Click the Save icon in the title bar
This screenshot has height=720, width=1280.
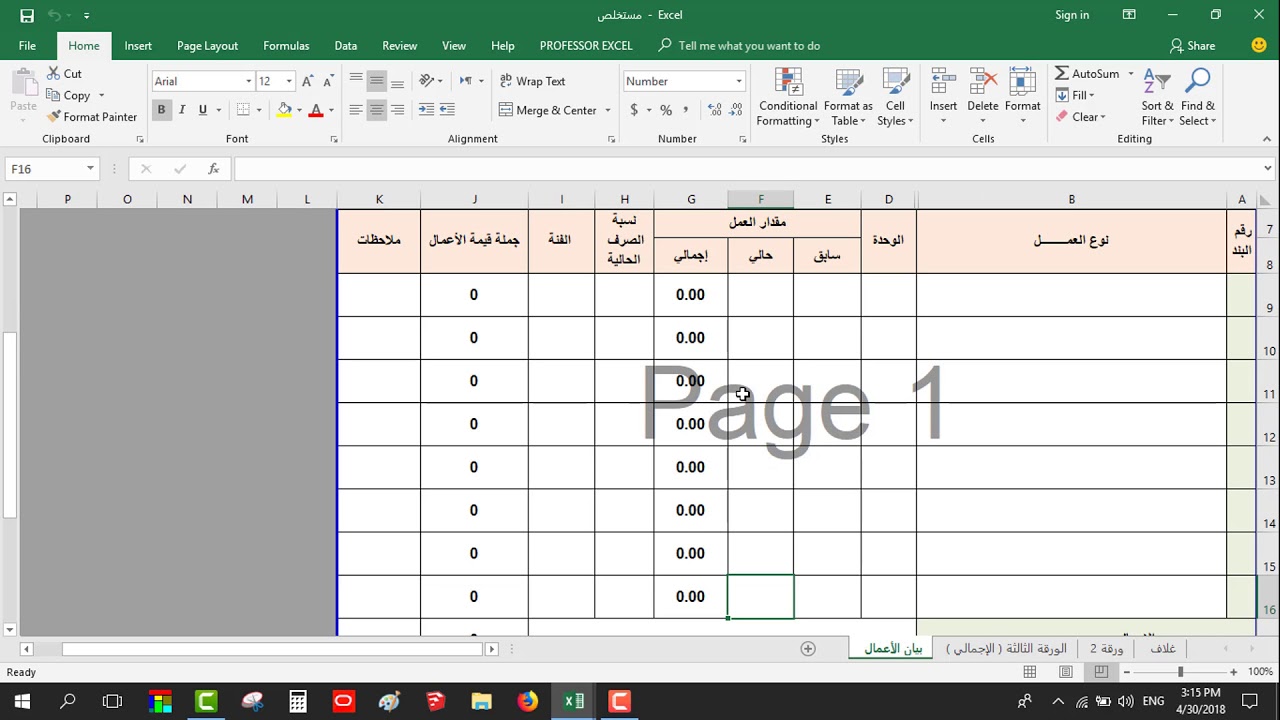(x=27, y=15)
